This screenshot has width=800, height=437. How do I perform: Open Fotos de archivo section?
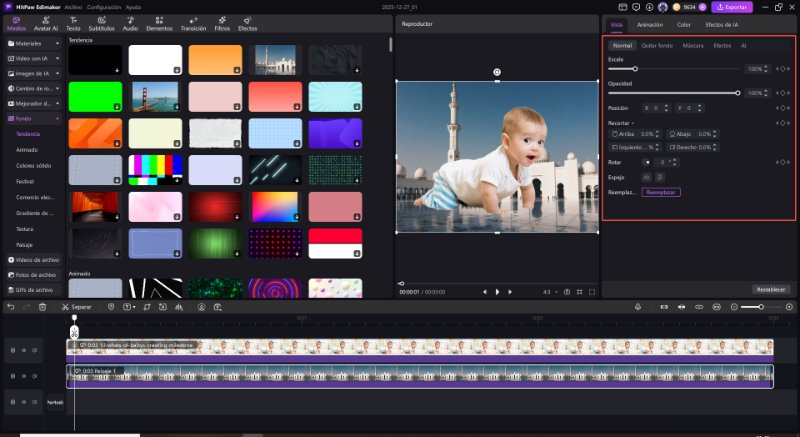coord(34,275)
